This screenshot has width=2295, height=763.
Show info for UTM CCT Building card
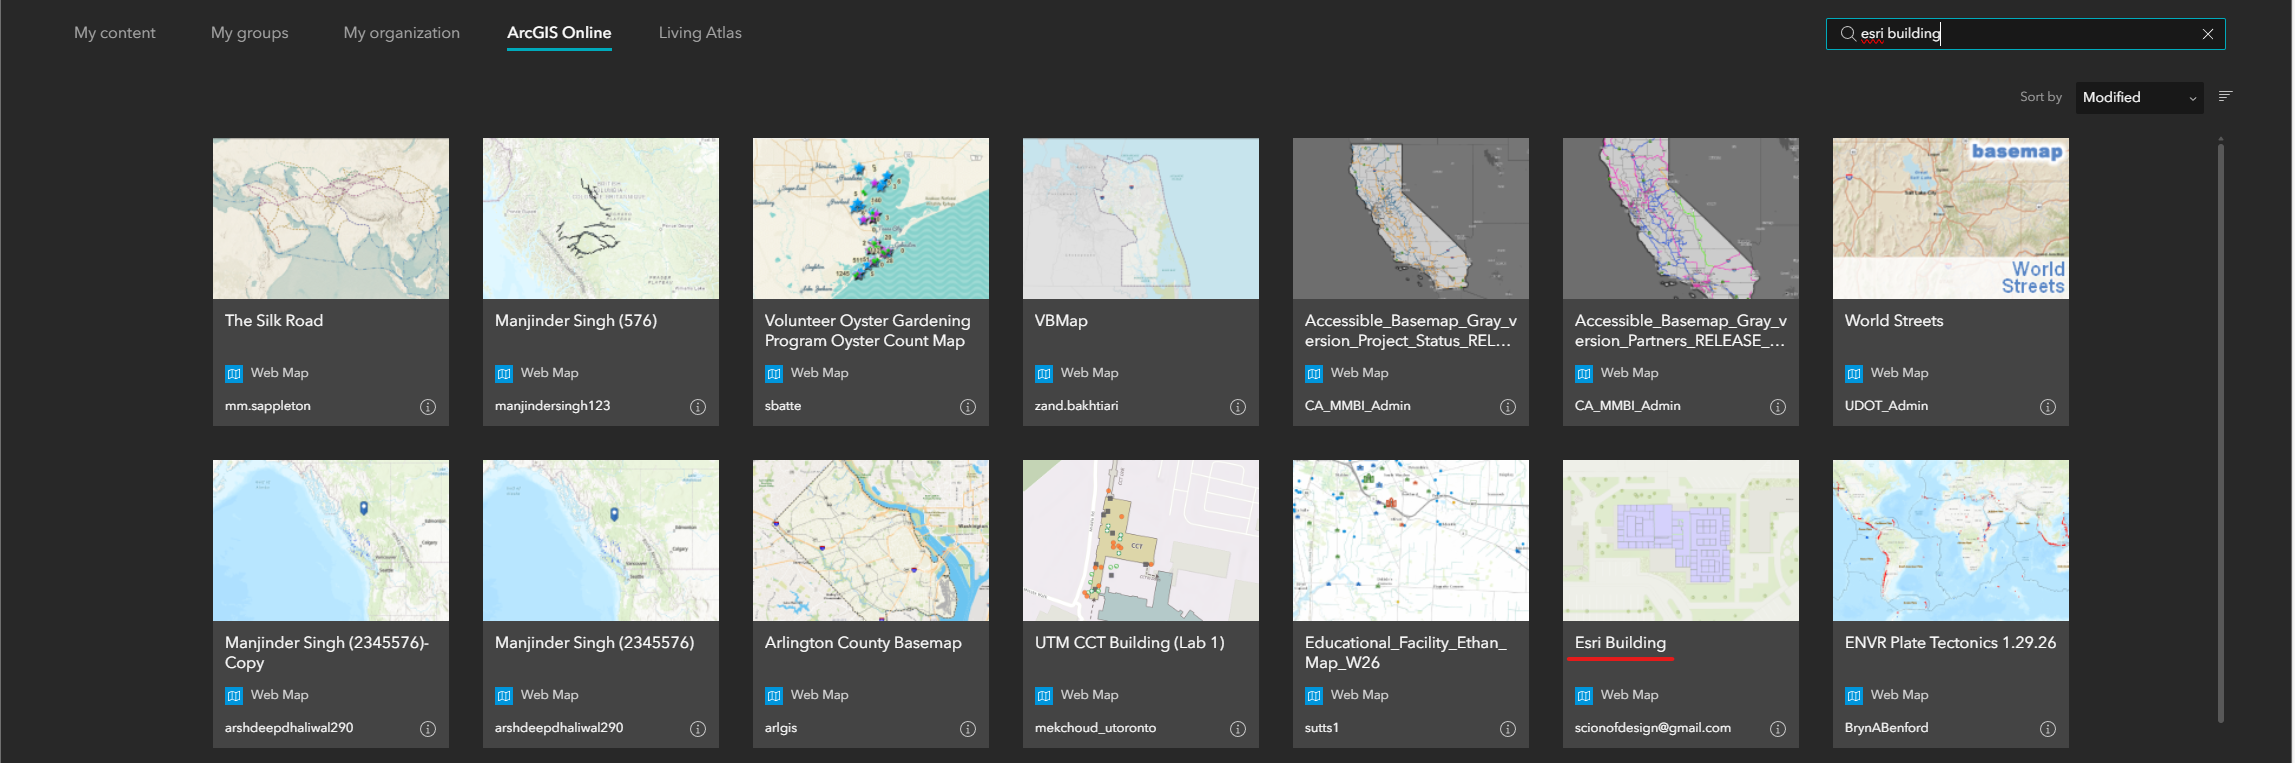coord(1238,729)
